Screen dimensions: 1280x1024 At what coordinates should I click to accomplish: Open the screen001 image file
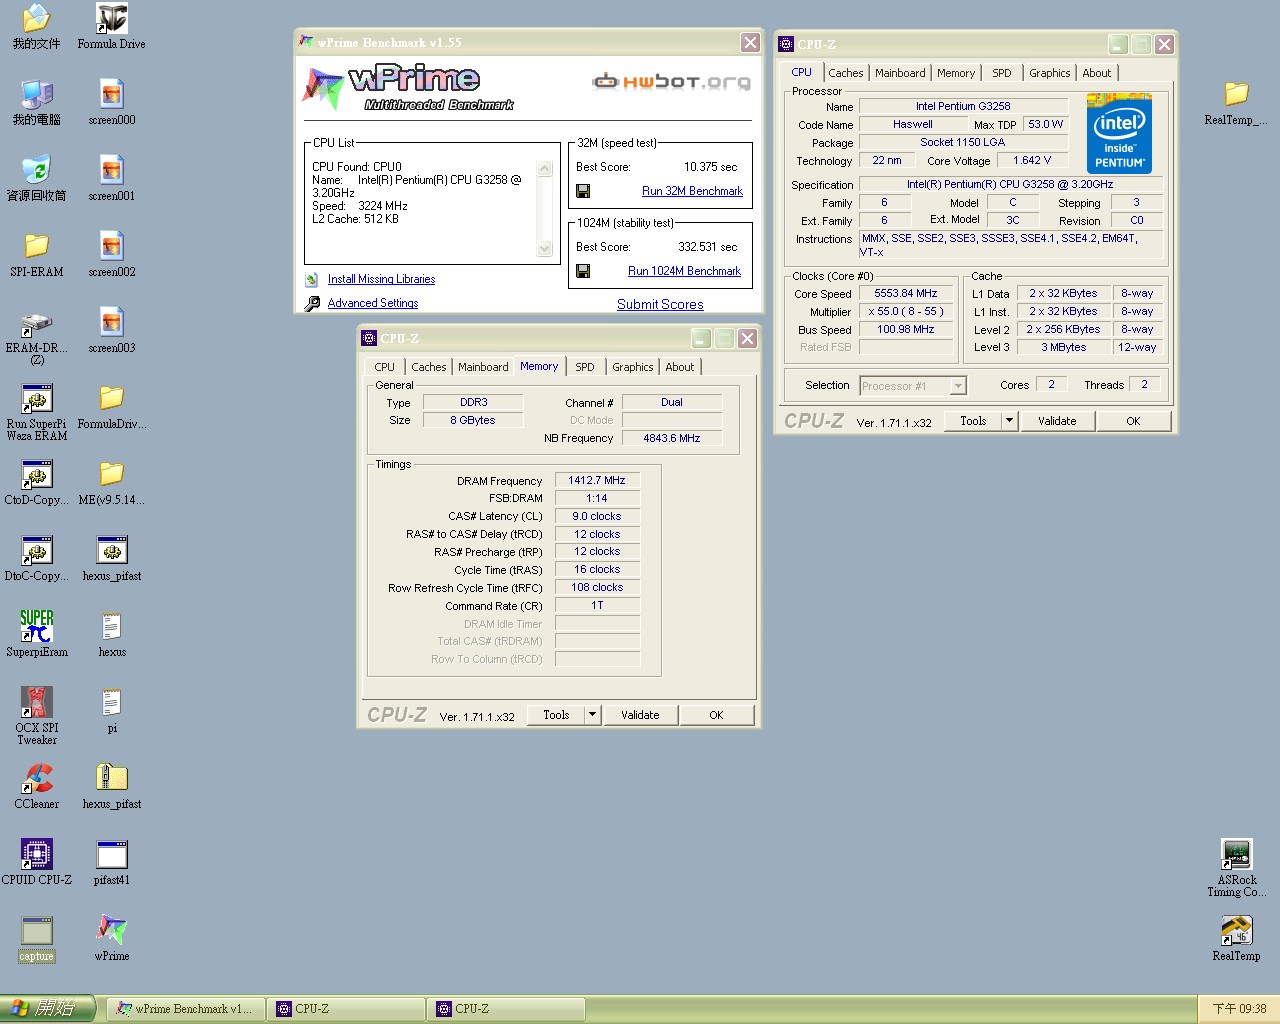111,178
